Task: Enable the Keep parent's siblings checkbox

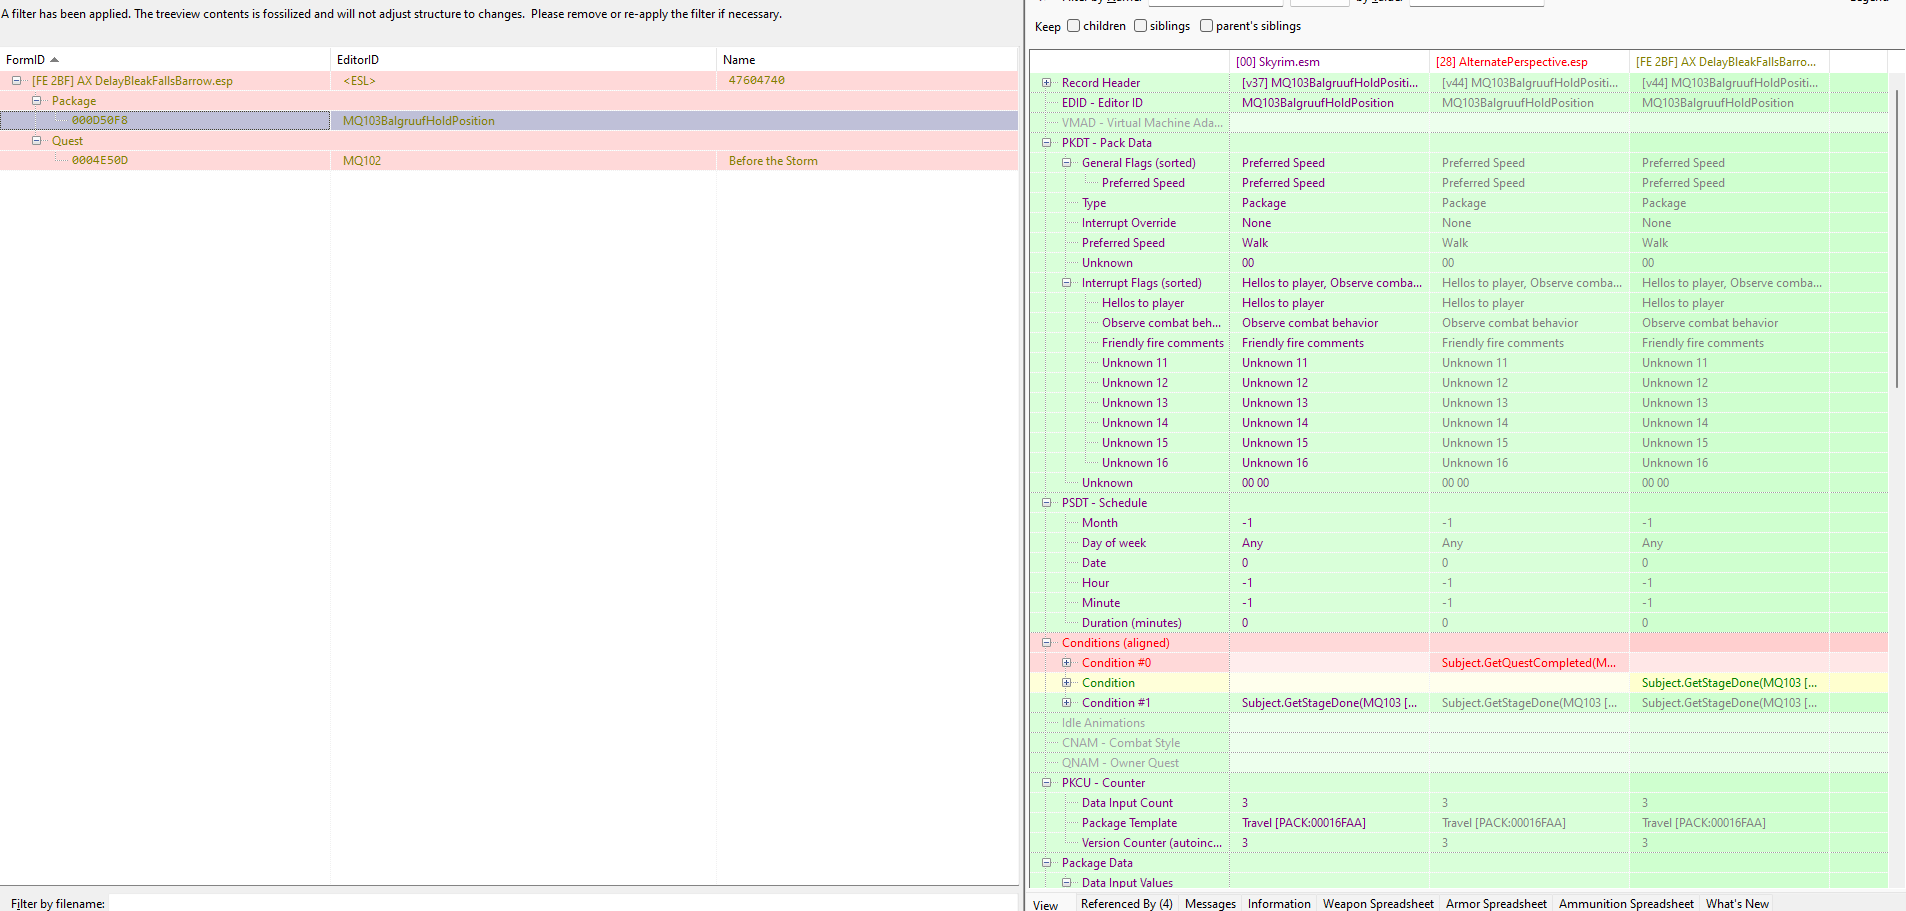Action: [x=1206, y=26]
